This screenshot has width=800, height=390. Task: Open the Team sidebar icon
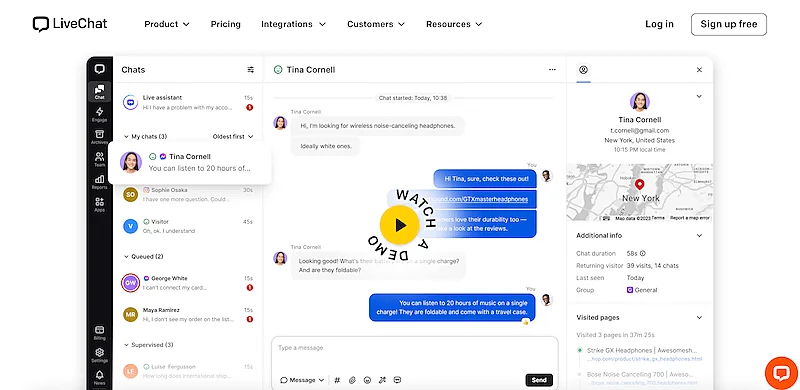click(x=99, y=159)
